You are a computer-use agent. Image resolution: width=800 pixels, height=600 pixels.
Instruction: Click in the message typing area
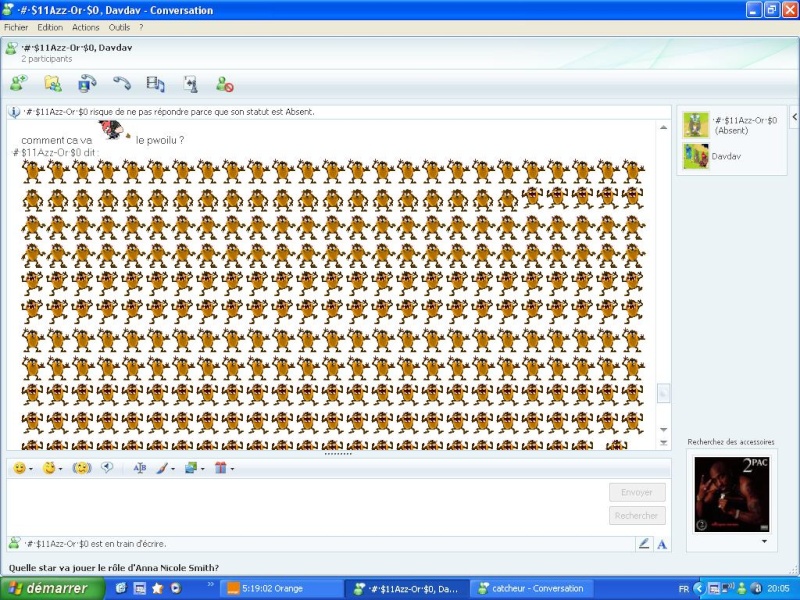306,507
